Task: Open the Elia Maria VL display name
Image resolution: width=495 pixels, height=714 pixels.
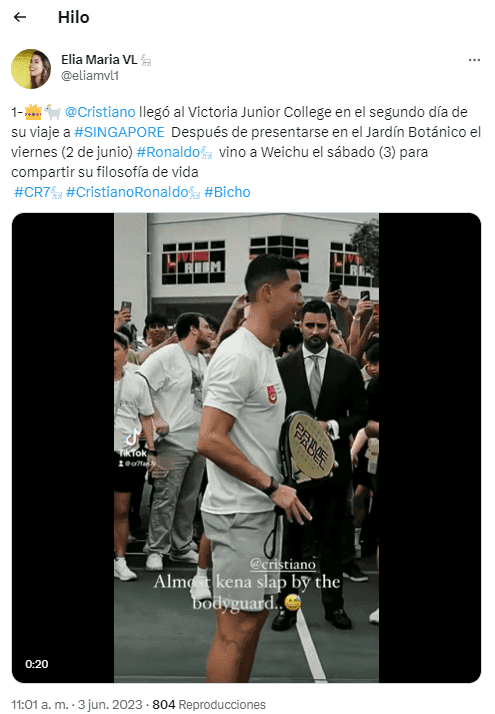Action: point(99,60)
